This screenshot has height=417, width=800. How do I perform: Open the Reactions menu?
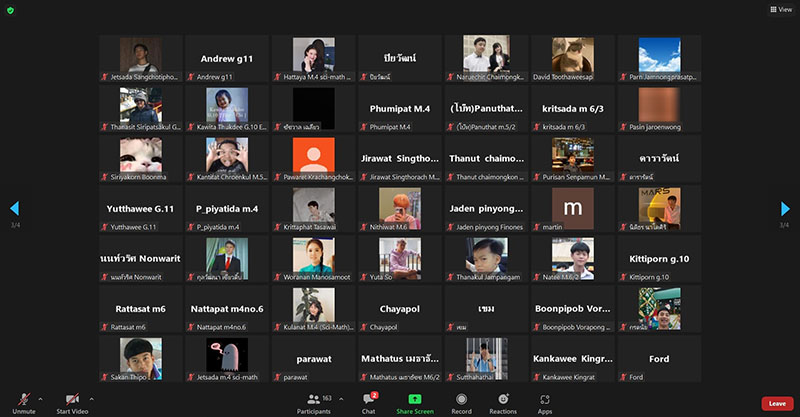point(503,401)
